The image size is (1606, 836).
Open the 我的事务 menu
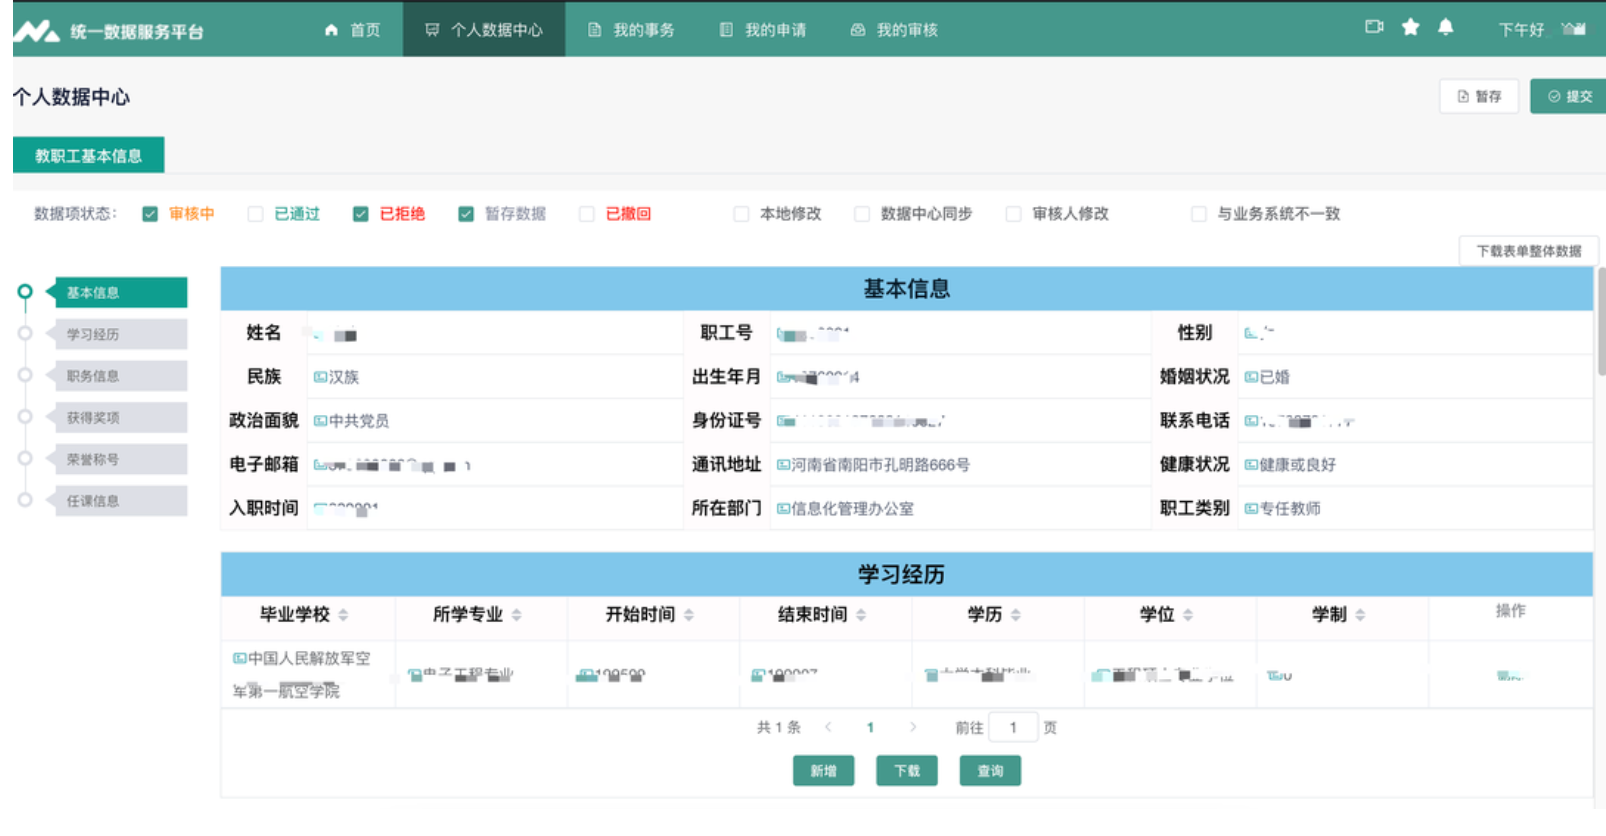coord(631,30)
